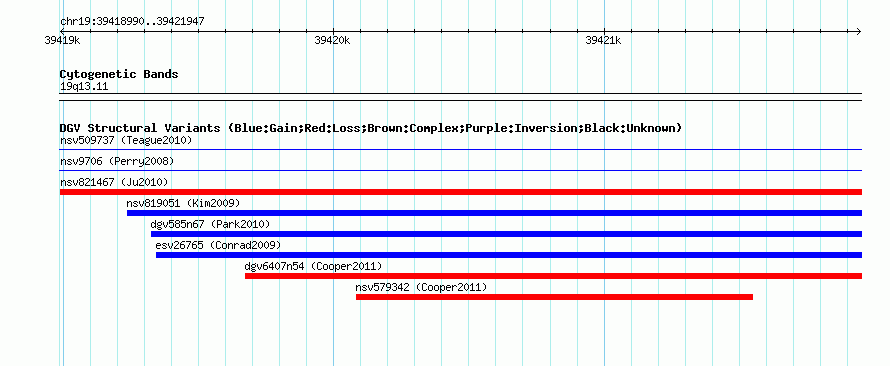Select the nsv821467 red loss bar
The height and width of the screenshot is (366, 890).
point(461,192)
